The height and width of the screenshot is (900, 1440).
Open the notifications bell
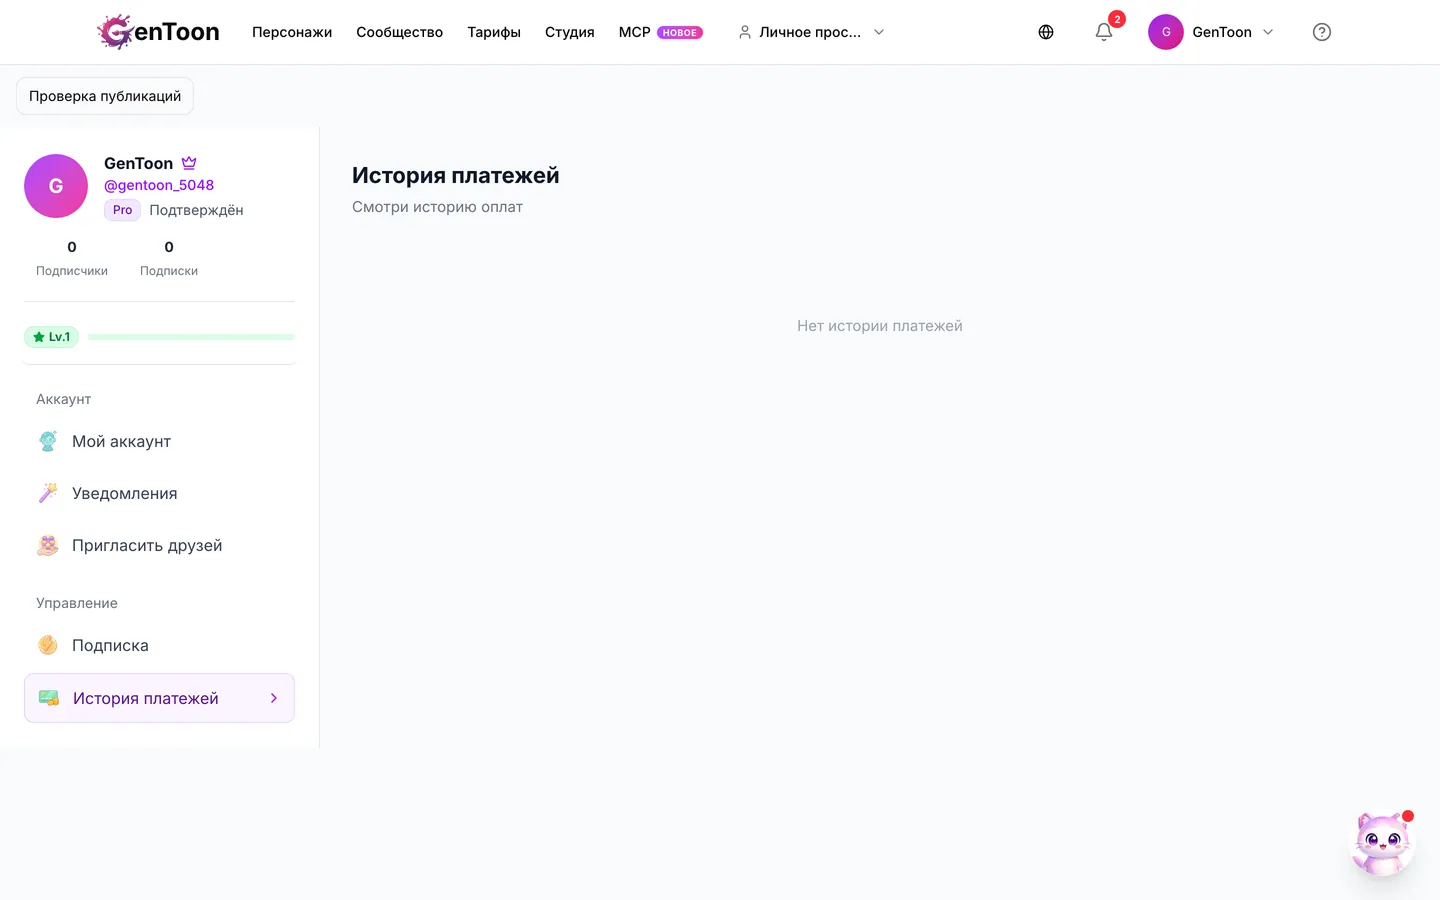coord(1104,32)
